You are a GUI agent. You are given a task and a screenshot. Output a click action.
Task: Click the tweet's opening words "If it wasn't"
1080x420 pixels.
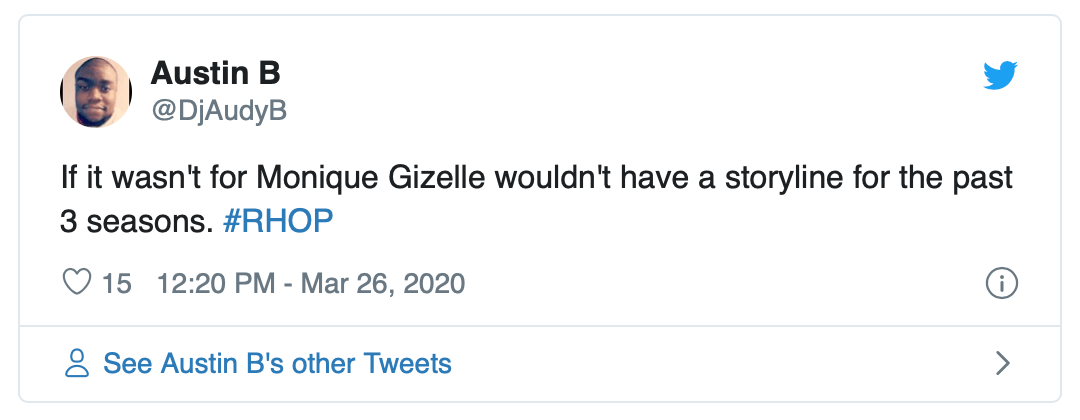tap(125, 180)
